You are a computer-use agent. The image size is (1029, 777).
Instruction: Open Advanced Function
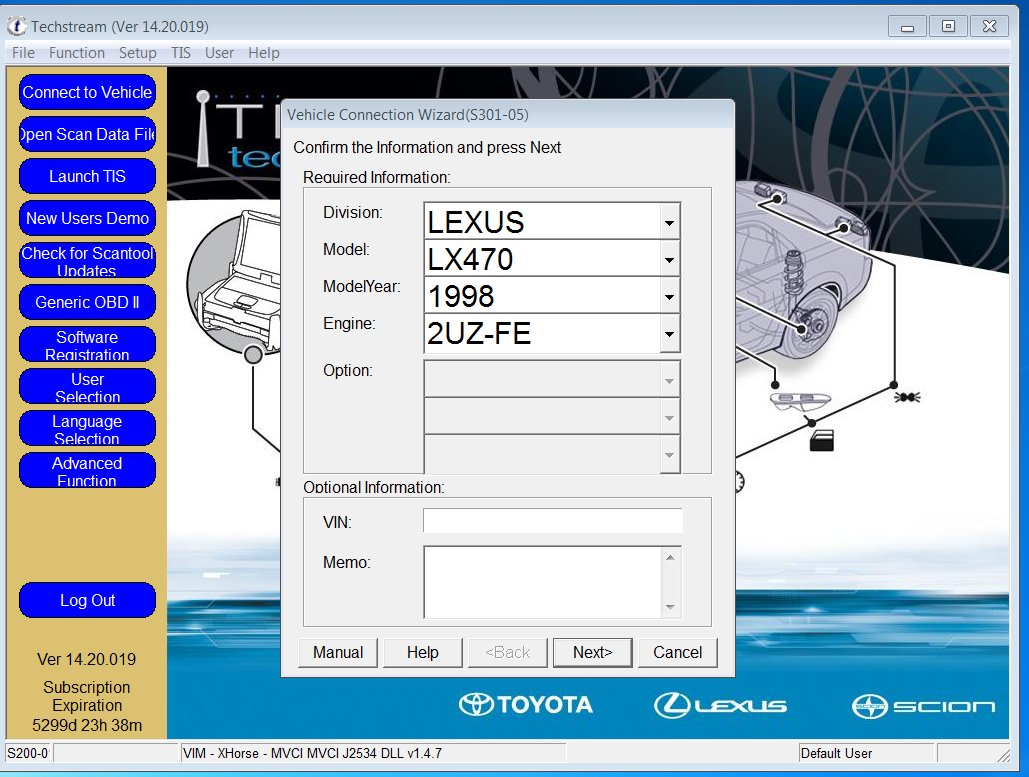pyautogui.click(x=87, y=471)
